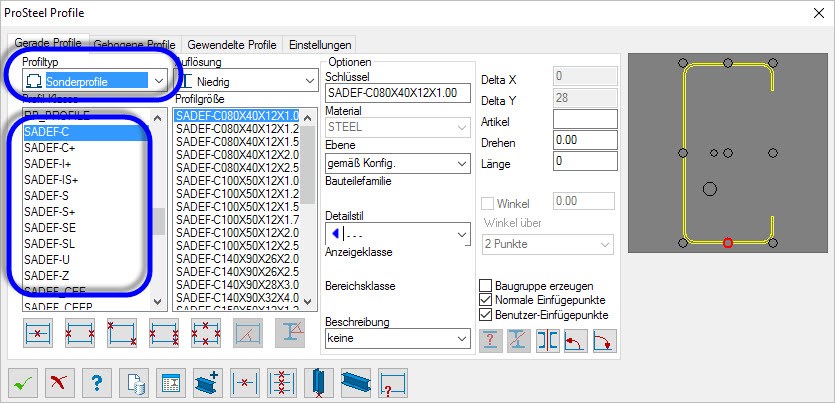Screen dimensions: 835x403
Task: Choose two-side midpoints insertion icon
Action: [80, 333]
